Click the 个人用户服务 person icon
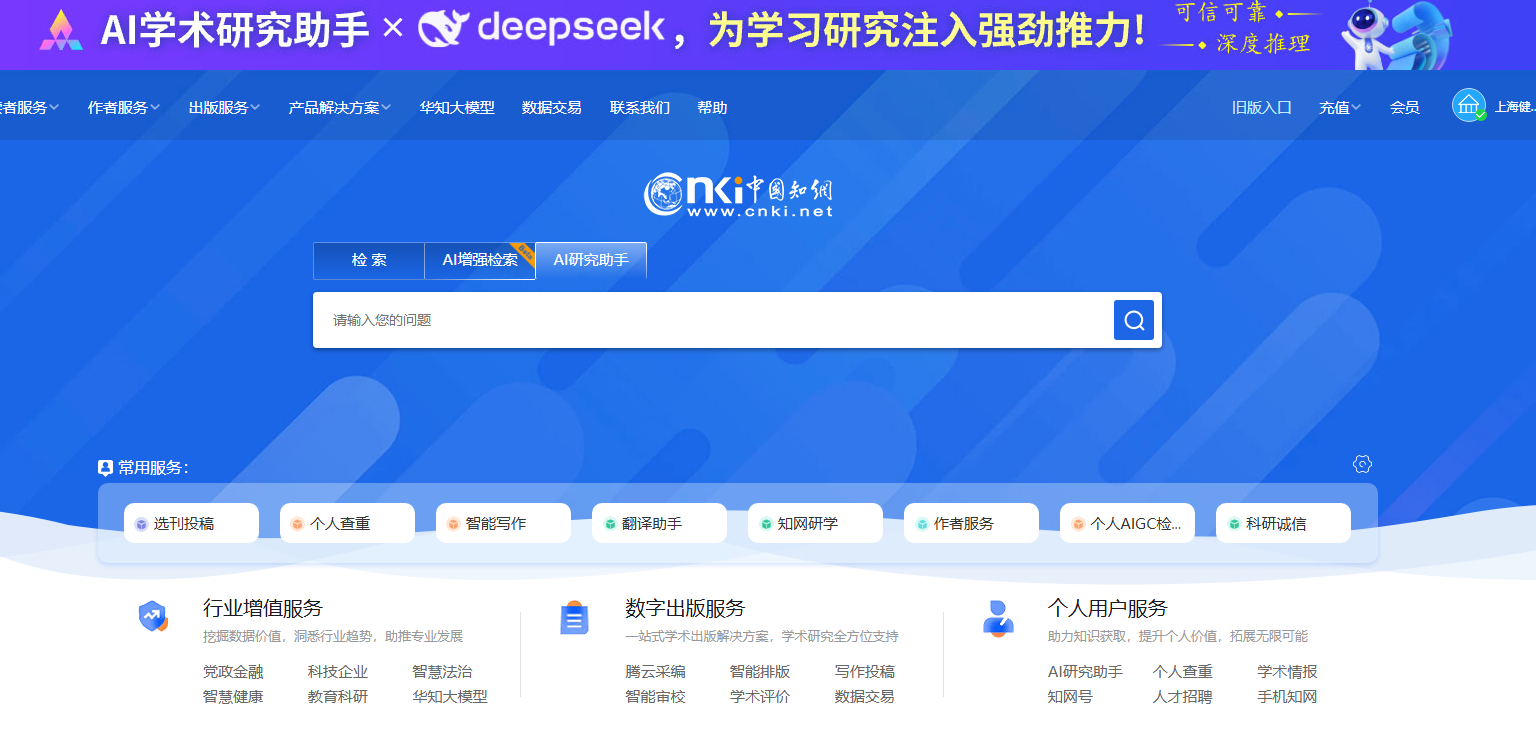This screenshot has width=1536, height=752. (997, 618)
